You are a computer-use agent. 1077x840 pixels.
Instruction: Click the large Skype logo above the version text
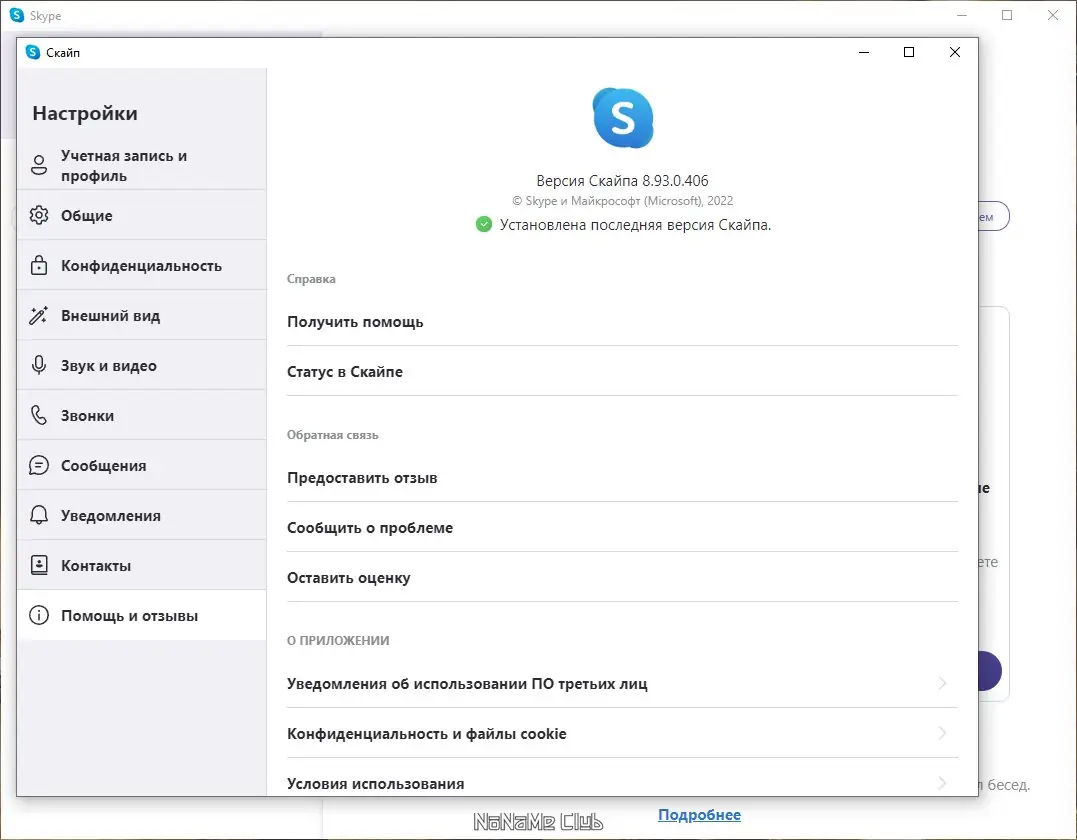point(623,117)
